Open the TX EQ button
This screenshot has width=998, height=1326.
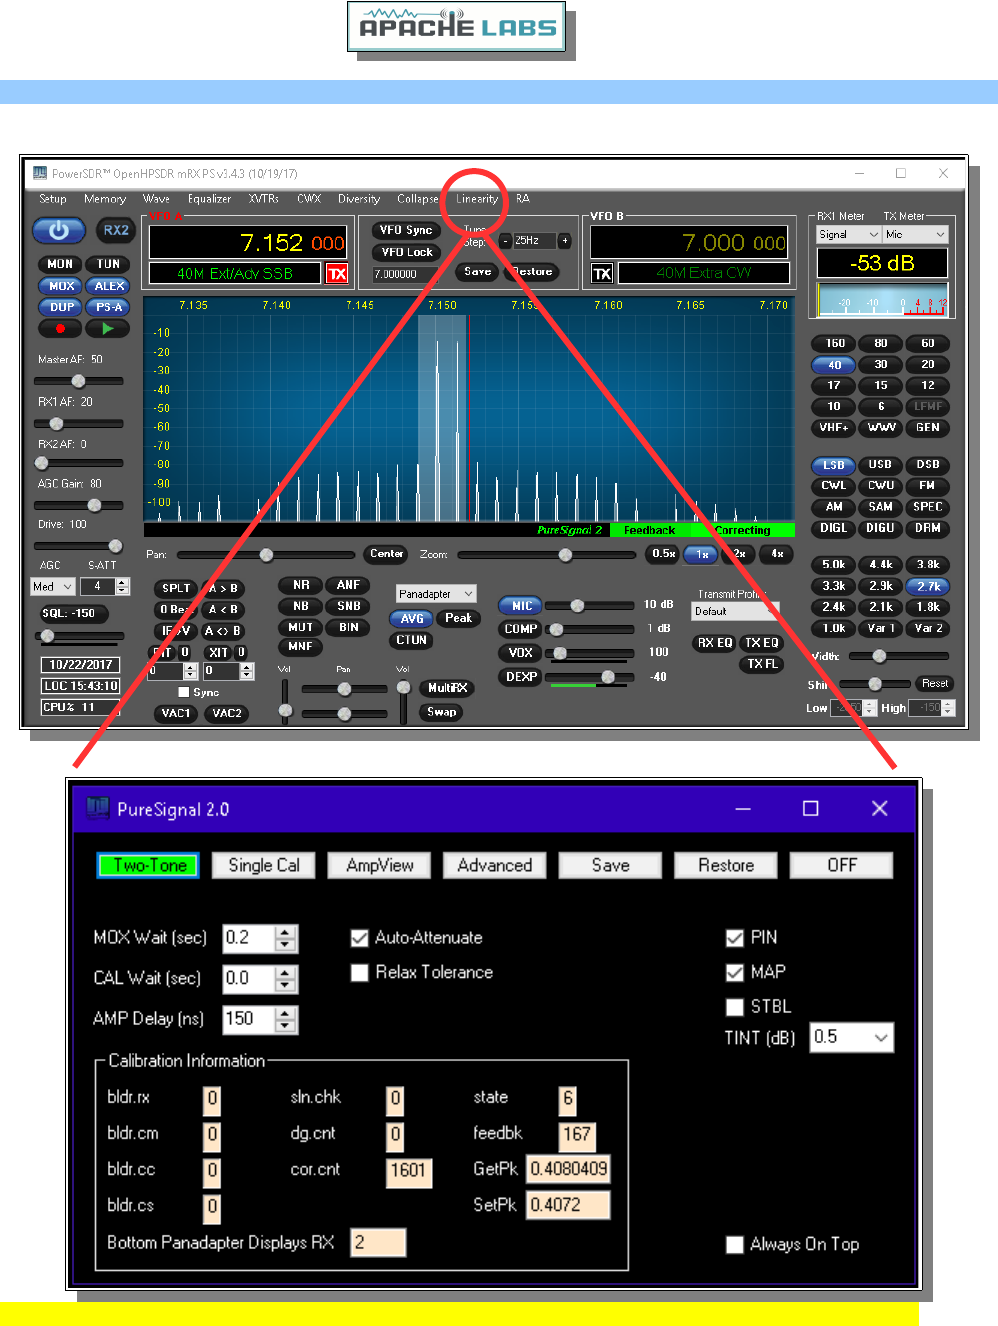click(x=761, y=643)
